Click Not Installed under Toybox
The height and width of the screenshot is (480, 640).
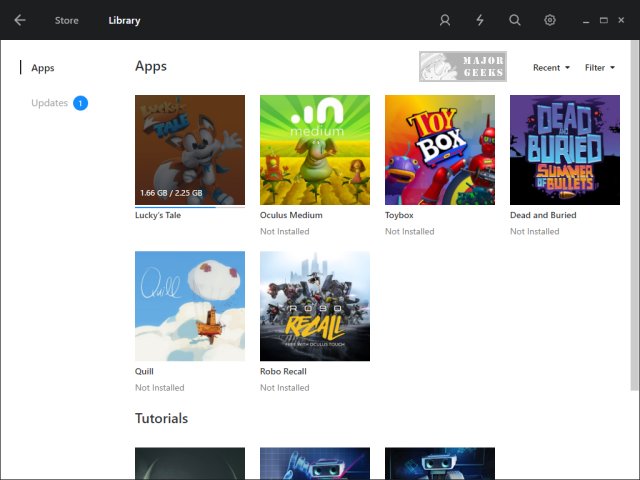coord(409,231)
